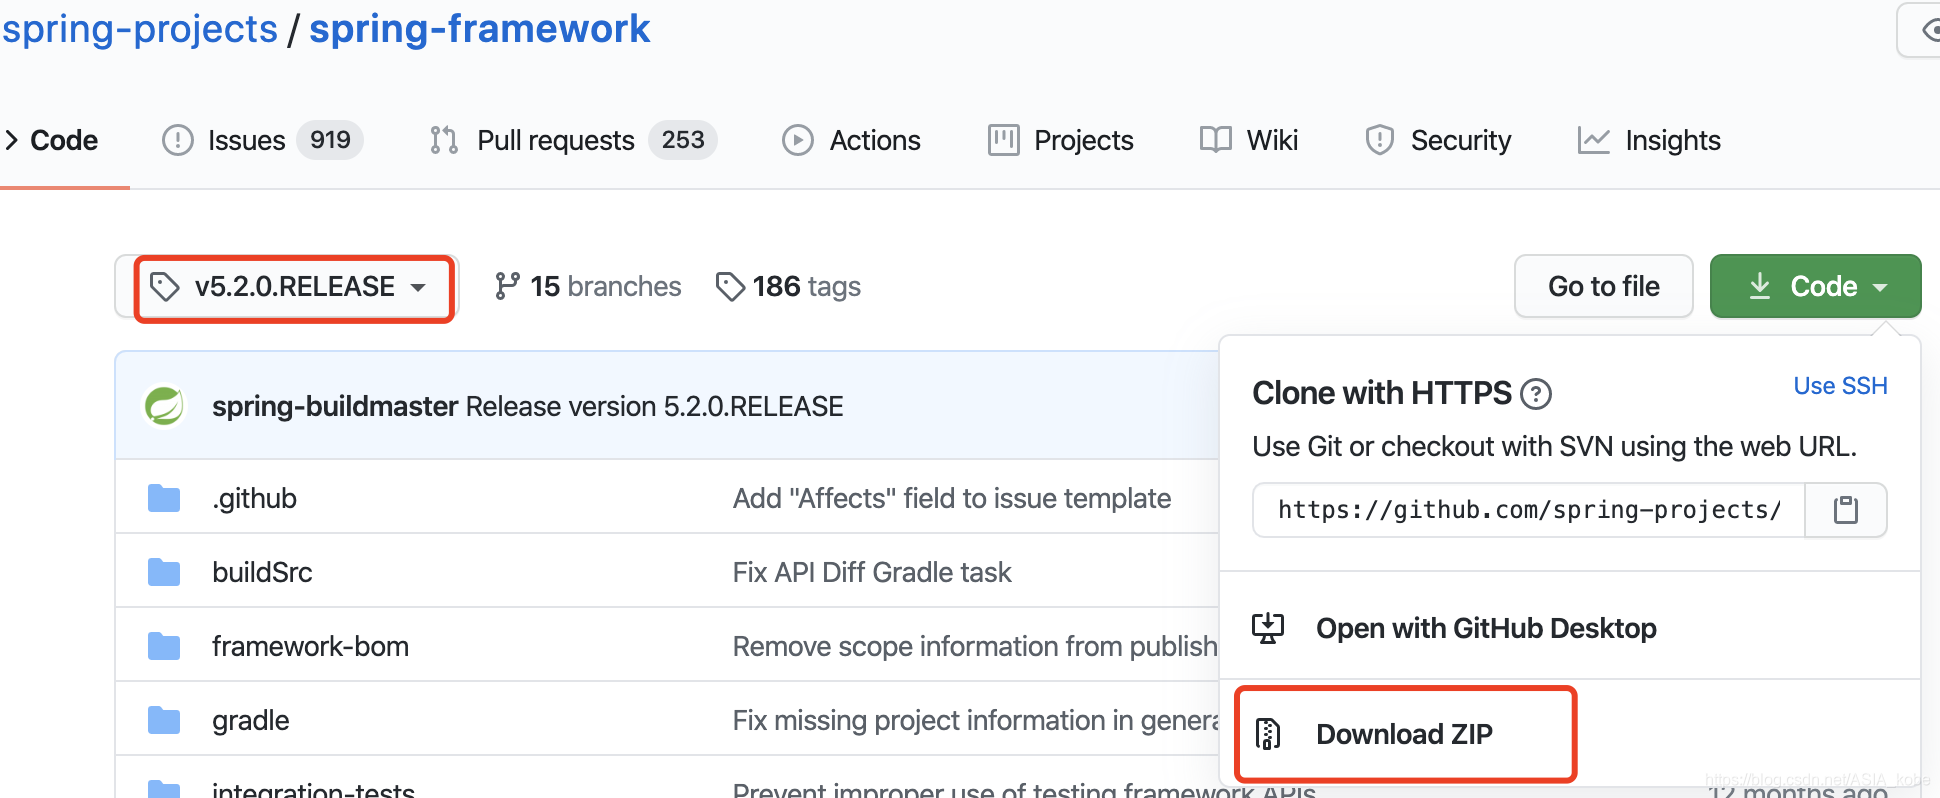The height and width of the screenshot is (798, 1940).
Task: Open the Release version 5.2.0.RELEASE commit
Action: [x=655, y=407]
